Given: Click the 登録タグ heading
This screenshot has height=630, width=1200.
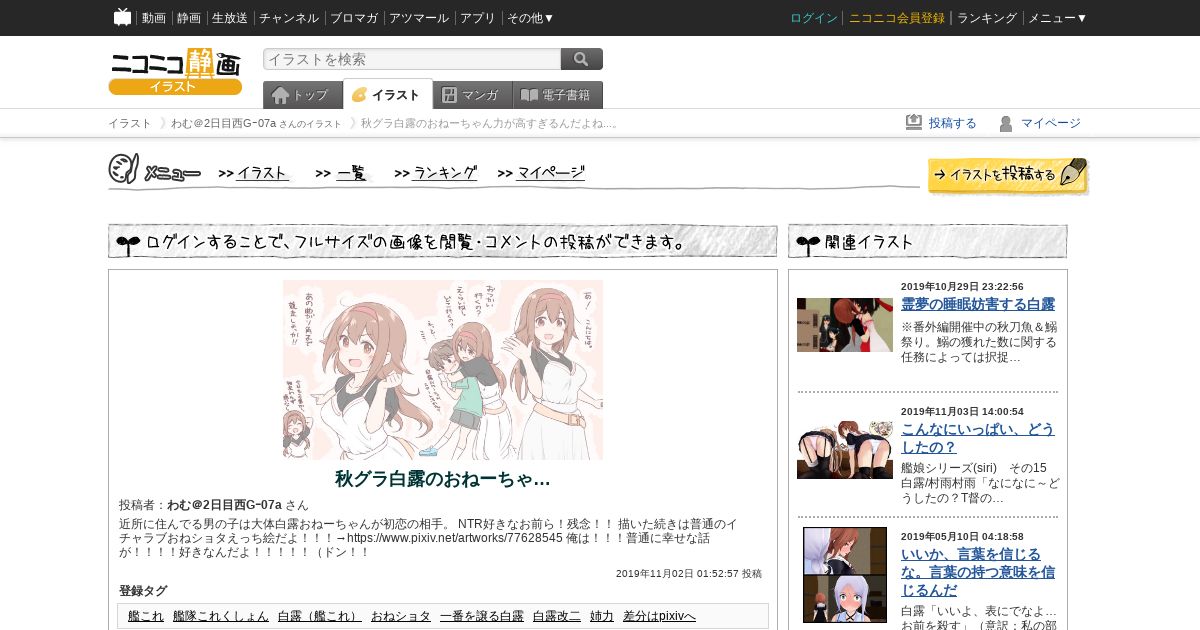Looking at the screenshot, I should point(143,591).
